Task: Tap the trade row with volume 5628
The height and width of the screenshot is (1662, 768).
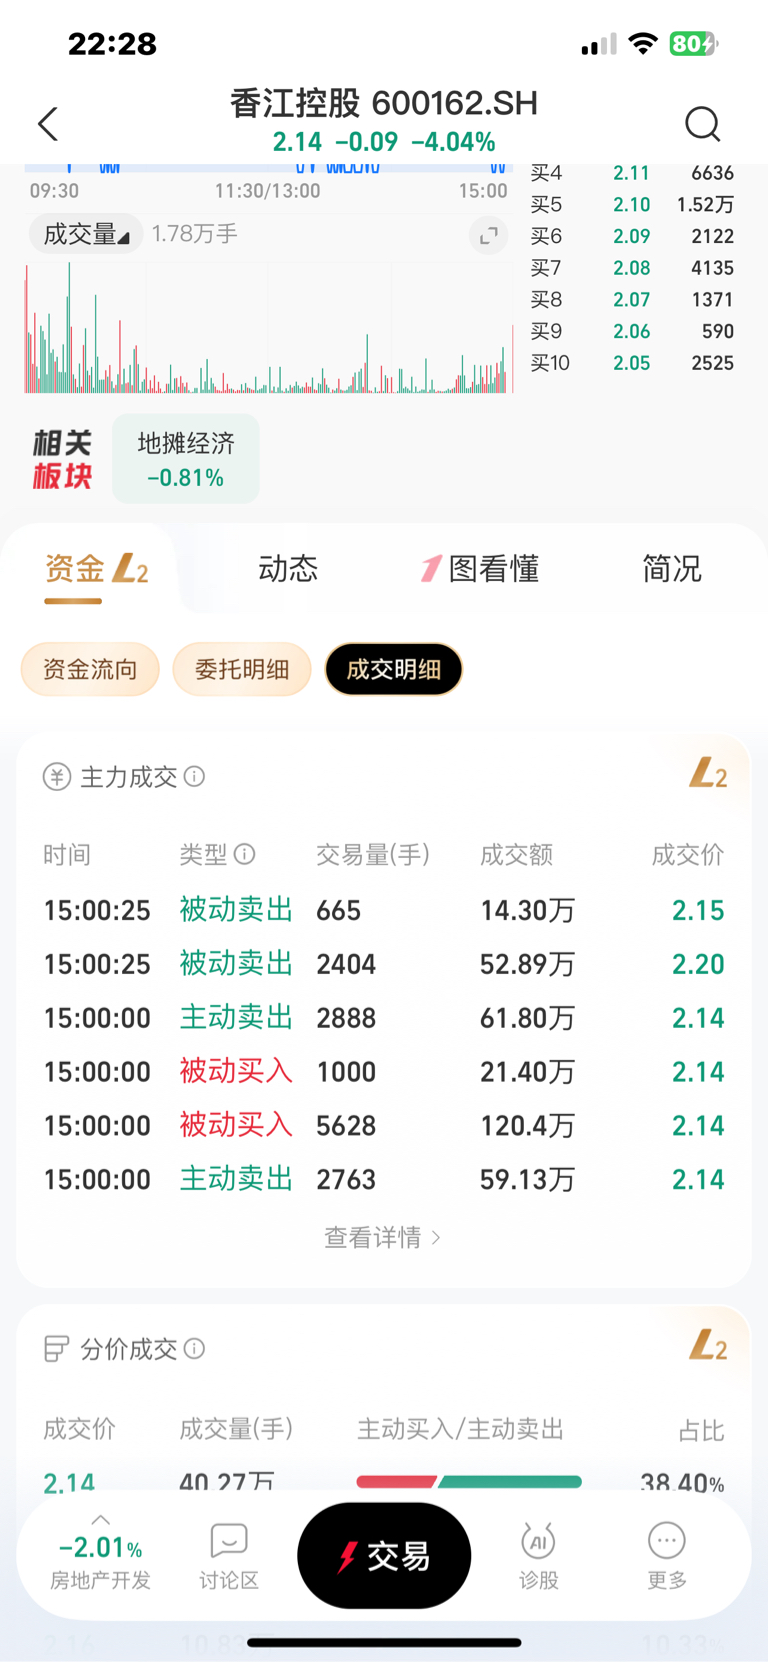Action: pyautogui.click(x=384, y=1125)
